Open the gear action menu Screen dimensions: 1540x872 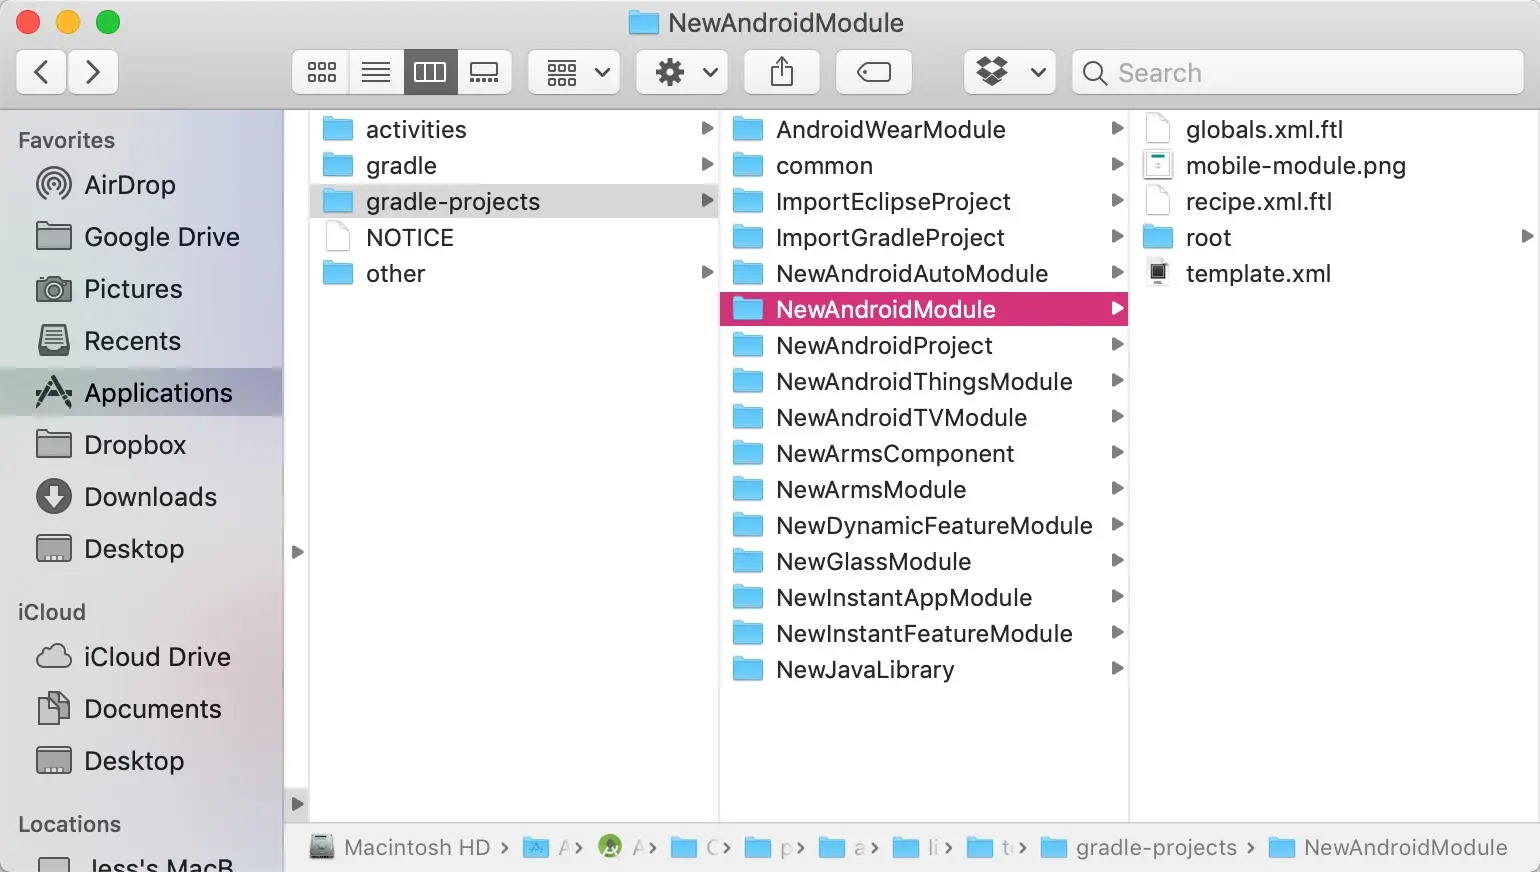(682, 72)
